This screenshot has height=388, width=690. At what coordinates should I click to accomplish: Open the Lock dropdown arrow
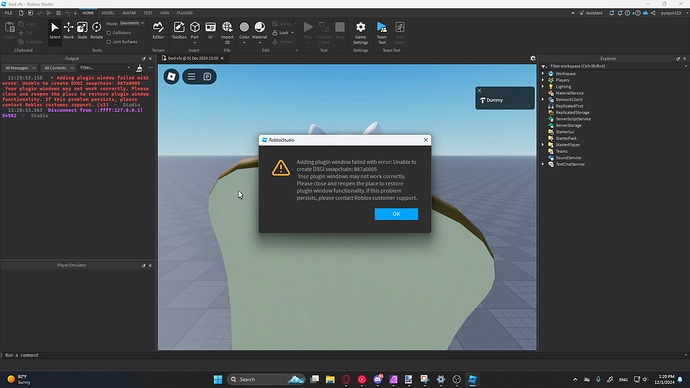(293, 33)
